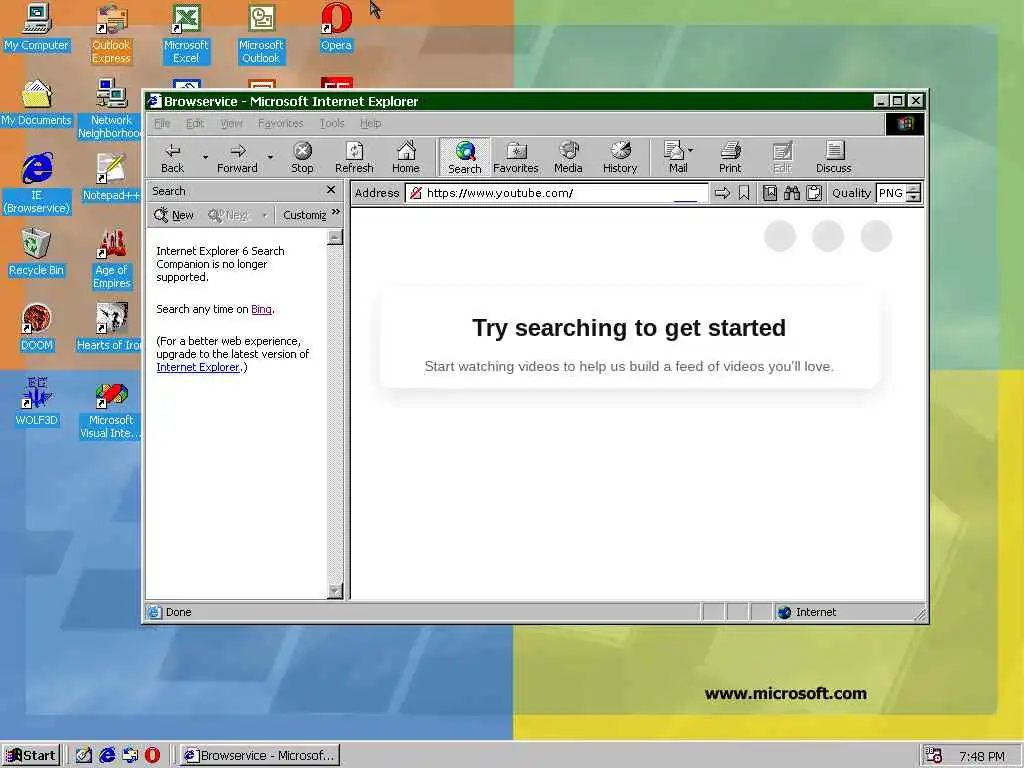
Task: Open the History toolbar button
Action: coord(620,157)
